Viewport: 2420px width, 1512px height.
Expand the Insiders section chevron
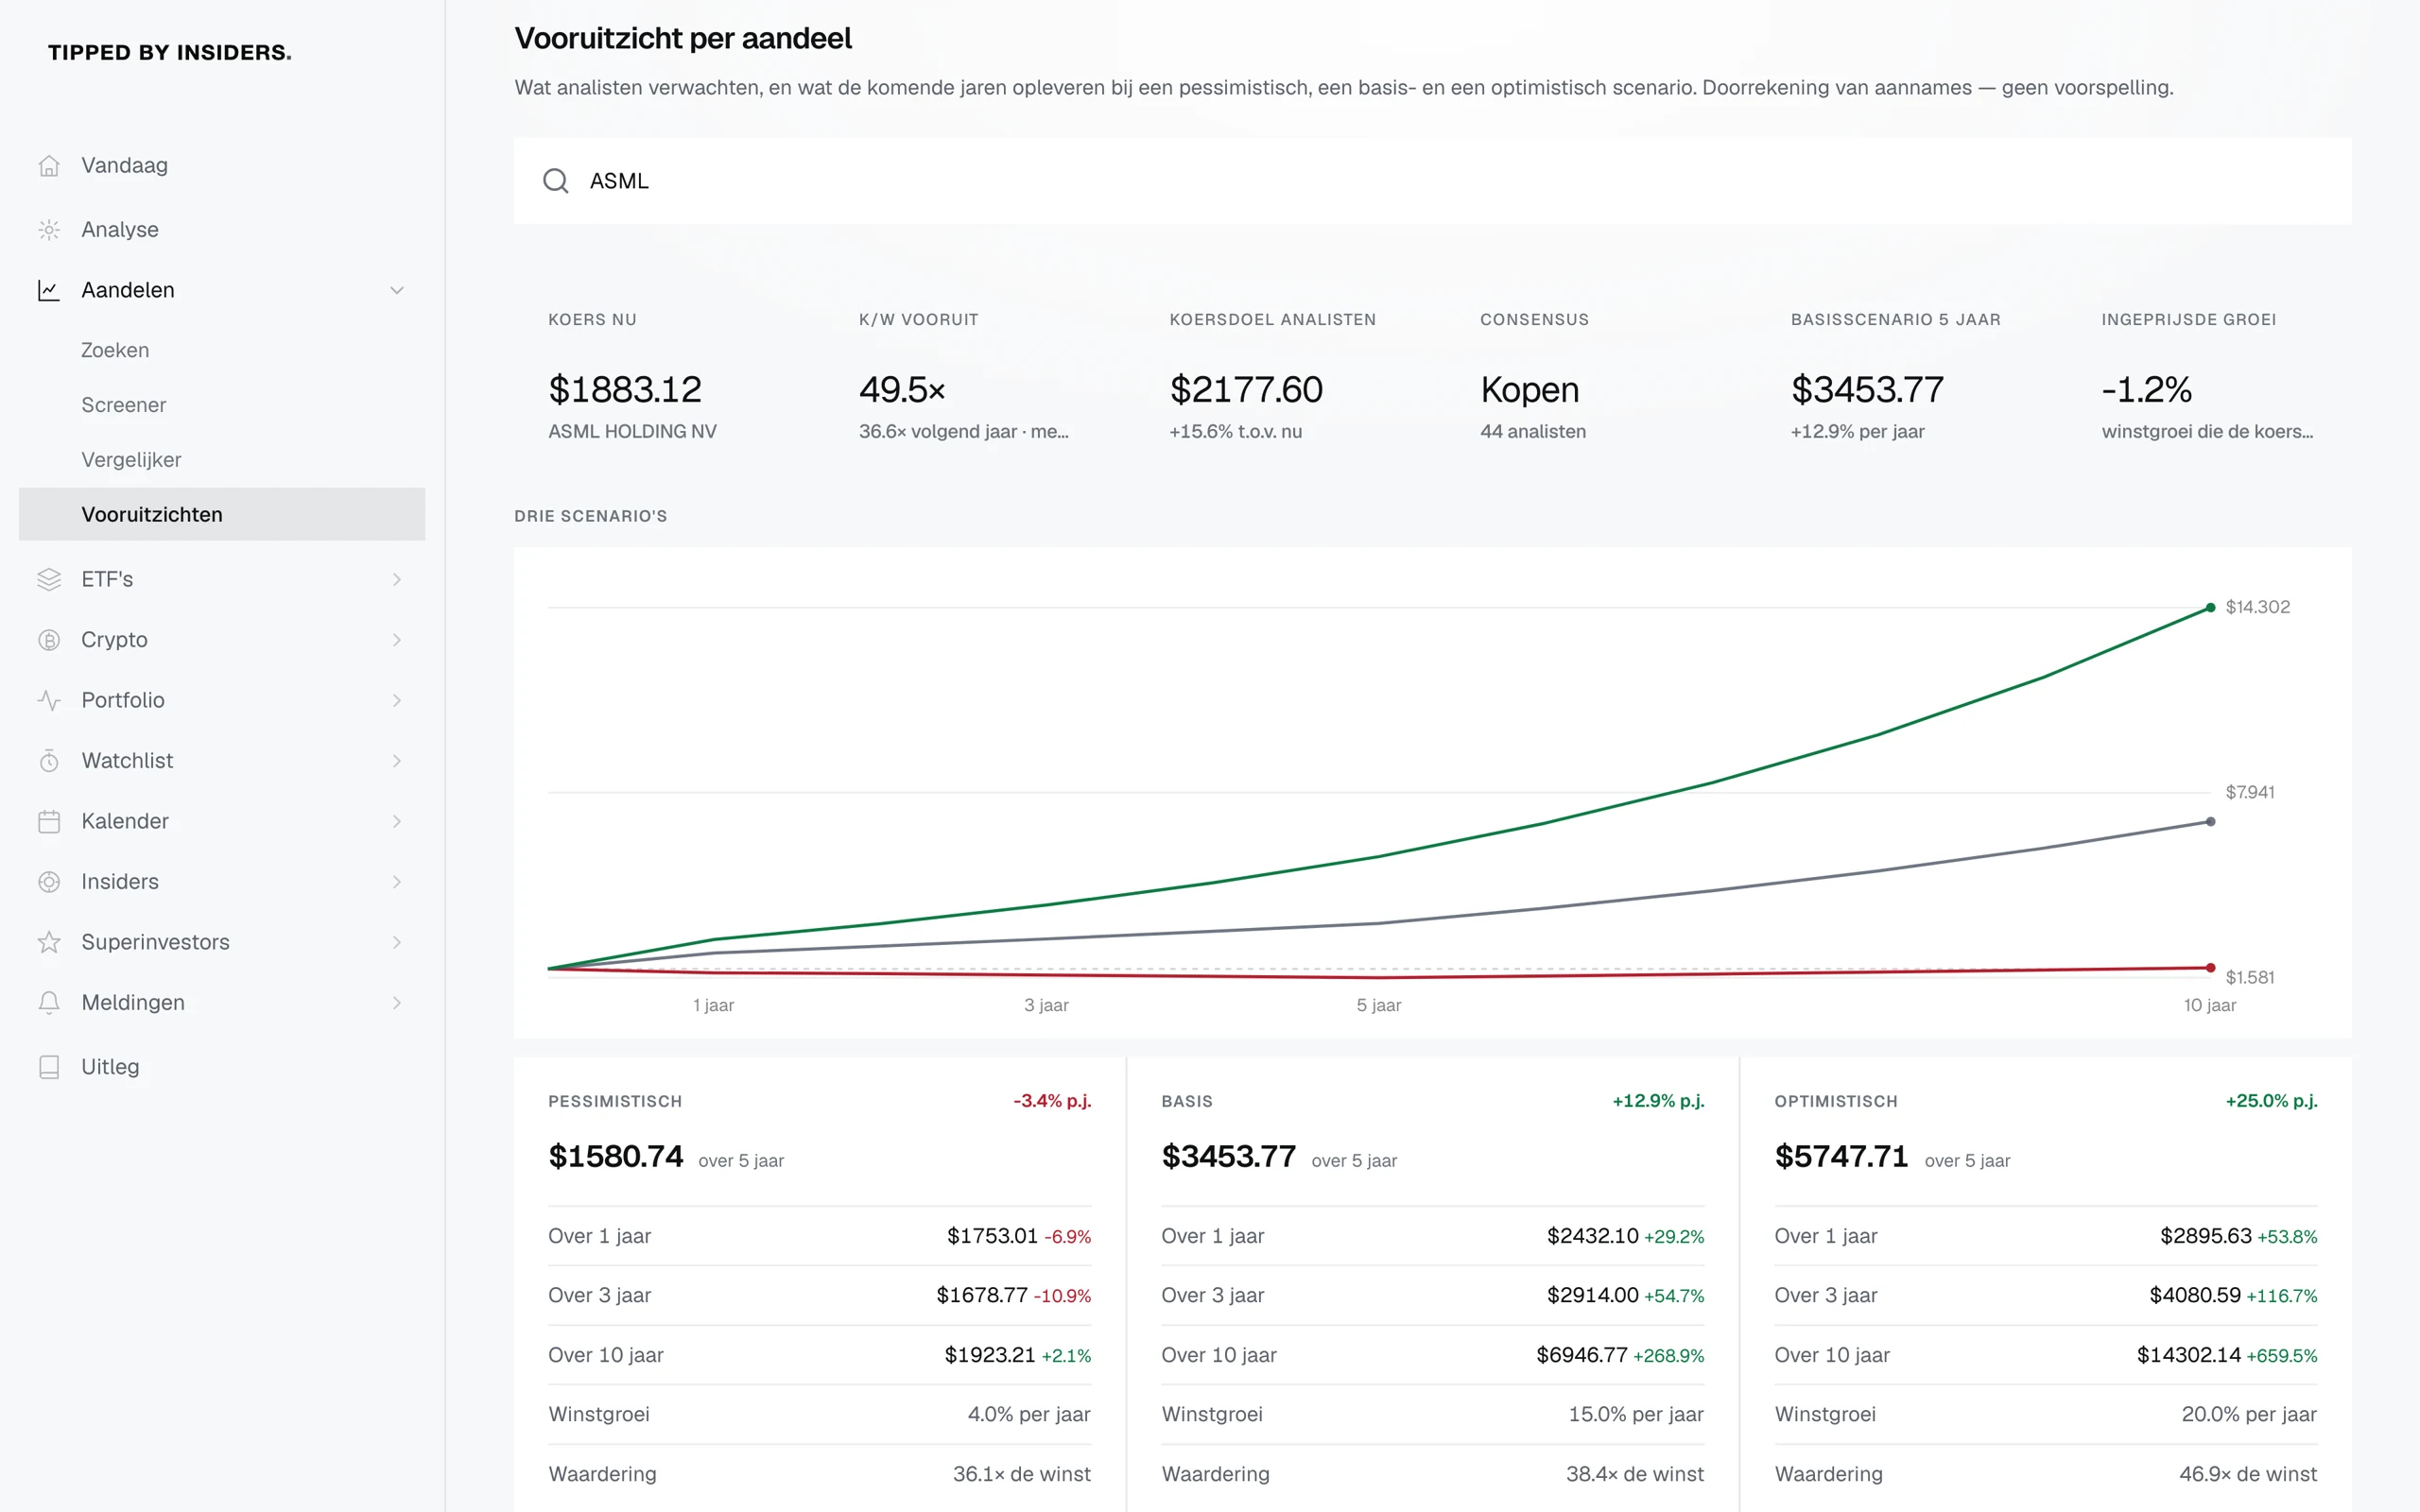click(x=397, y=882)
